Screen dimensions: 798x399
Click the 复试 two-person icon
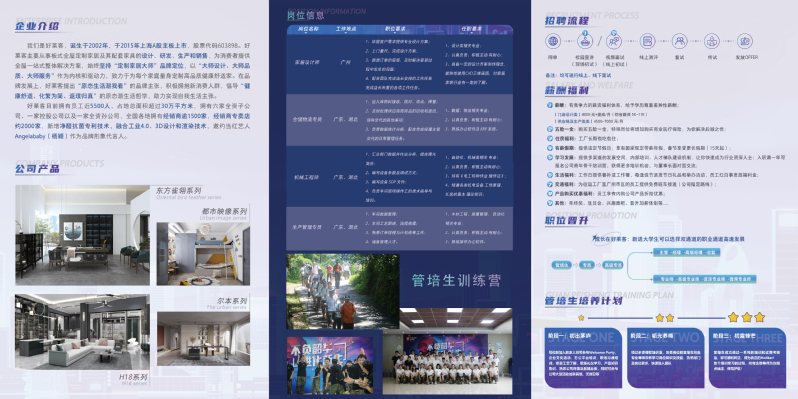point(679,41)
